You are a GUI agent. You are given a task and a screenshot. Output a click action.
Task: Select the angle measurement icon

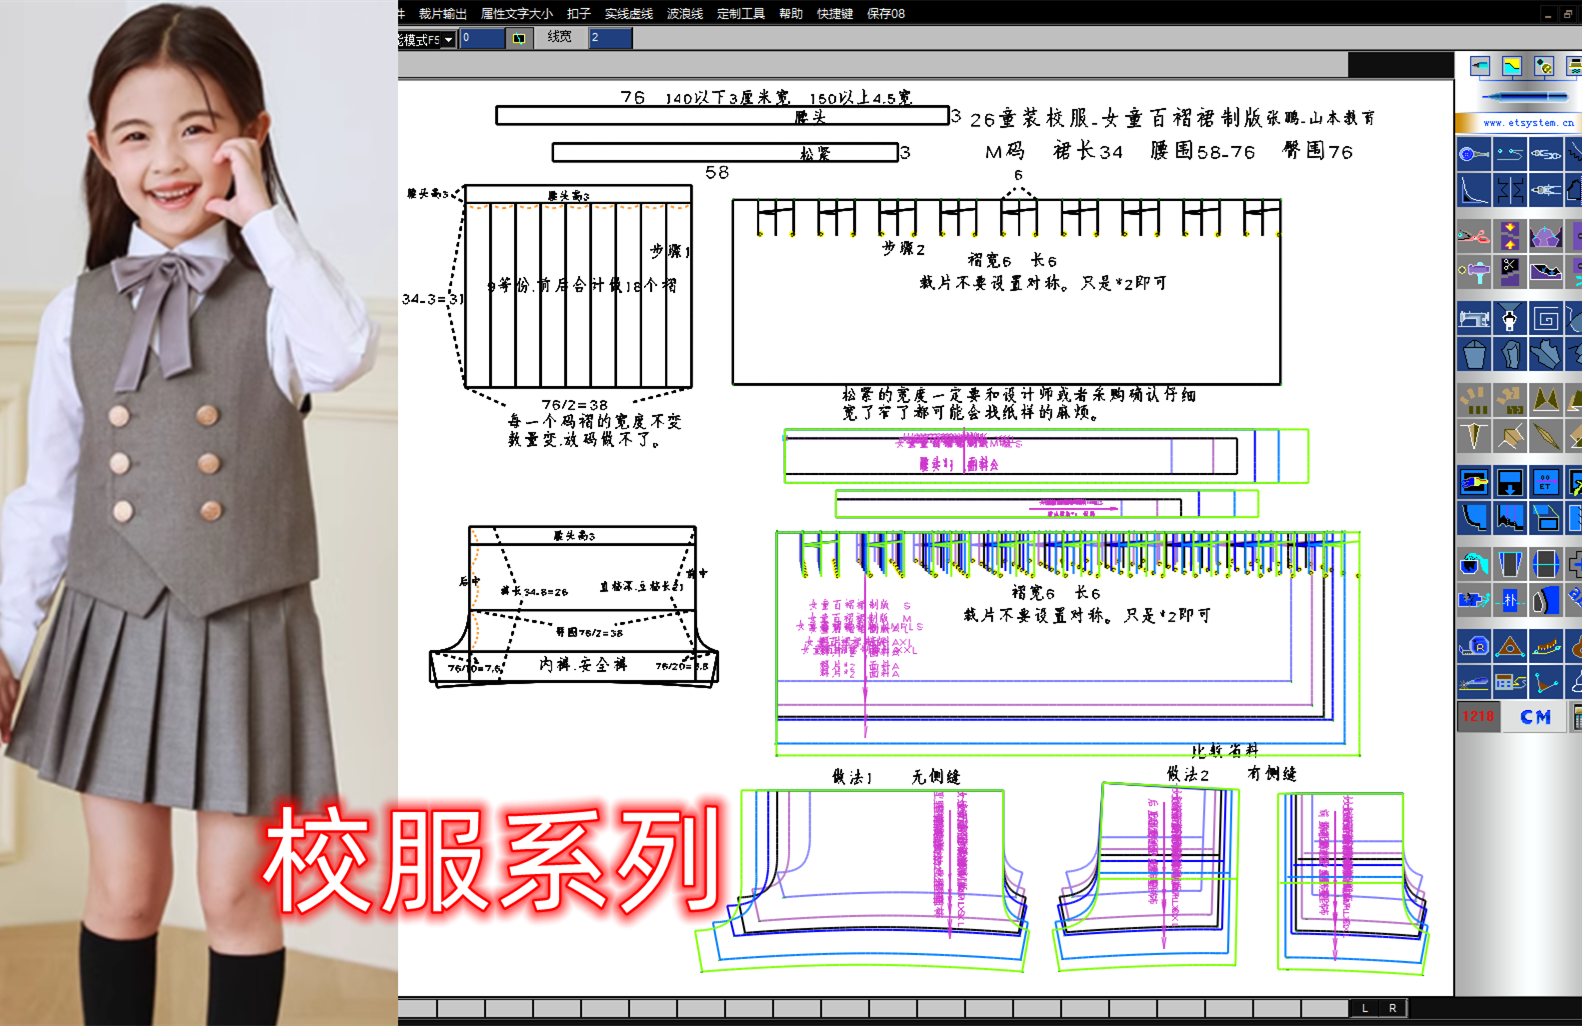[x=1546, y=682]
